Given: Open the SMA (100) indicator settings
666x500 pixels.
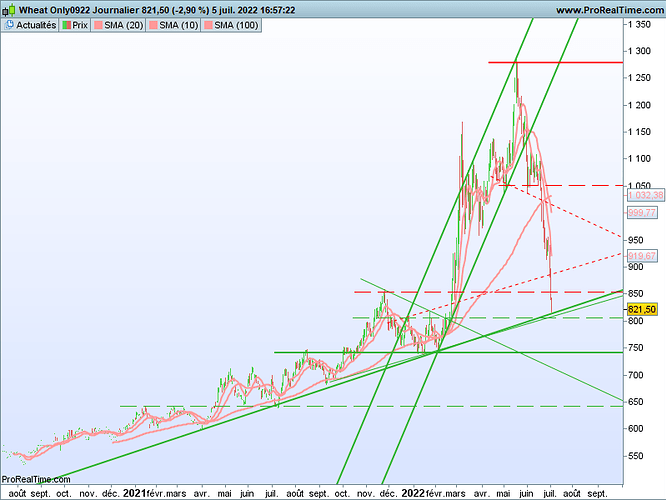Looking at the screenshot, I should (x=236, y=24).
